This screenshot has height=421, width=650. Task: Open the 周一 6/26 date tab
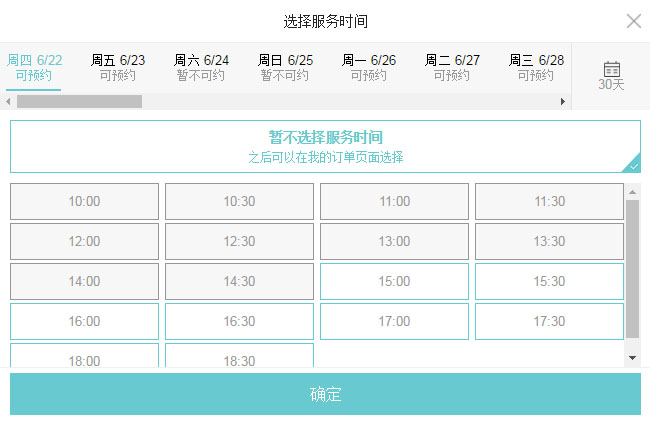point(369,67)
